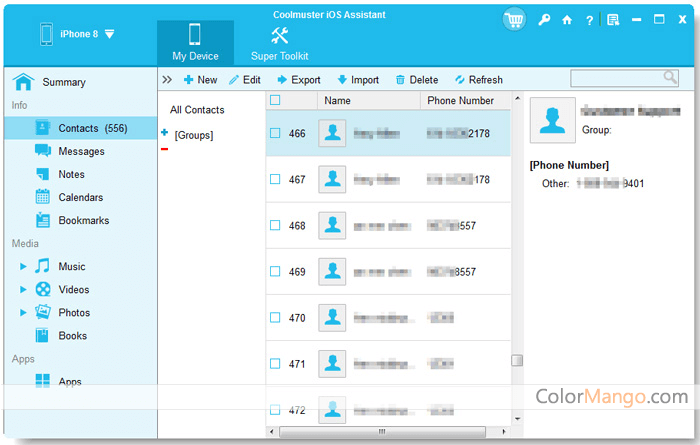Tick the checkbox for contact 466
The width and height of the screenshot is (700, 445).
[x=275, y=133]
